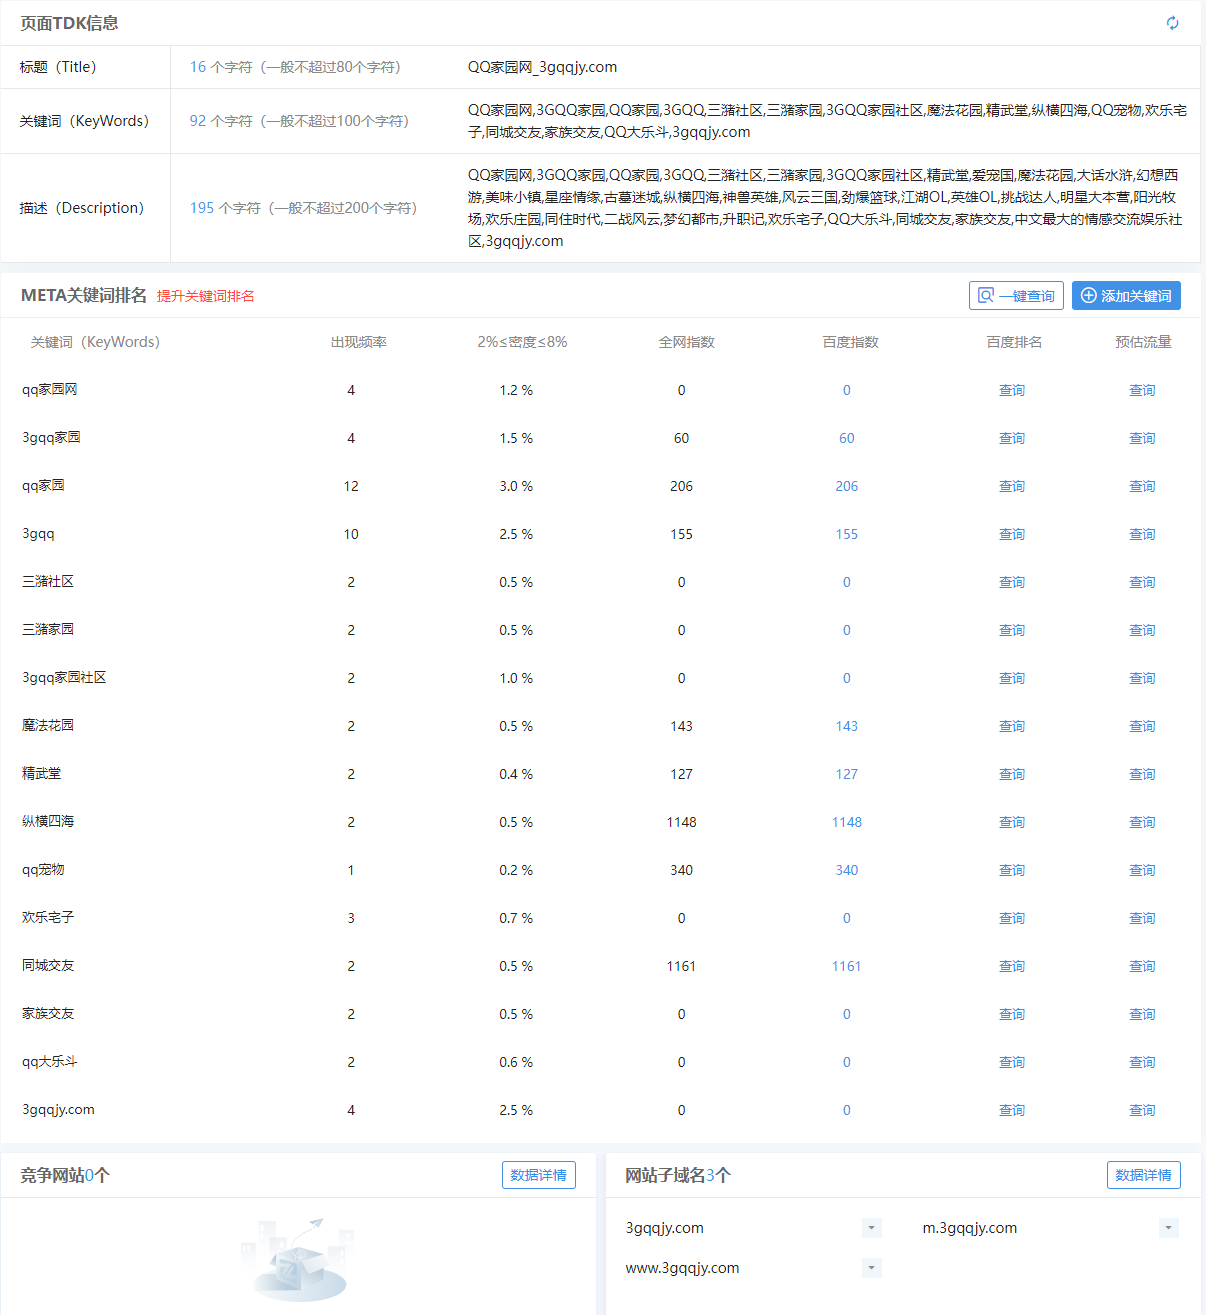Open Baidu index 1148 for 纵横四海

click(847, 822)
